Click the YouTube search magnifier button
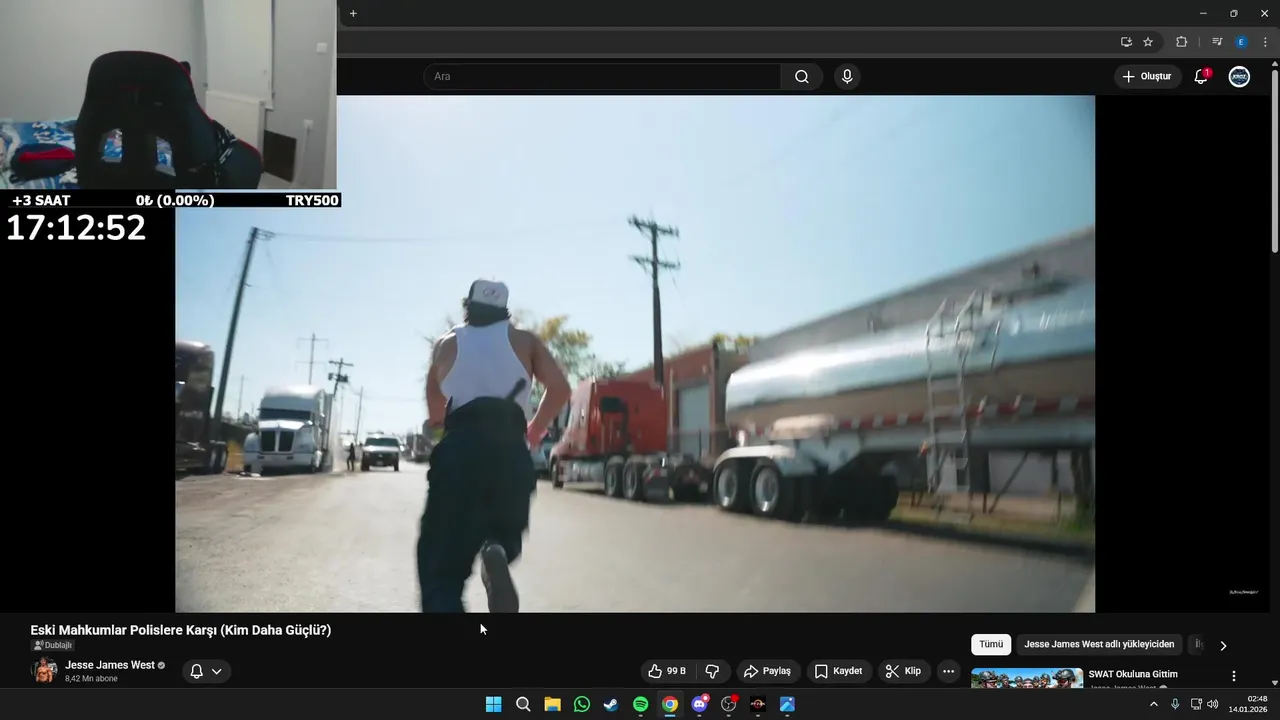 coord(802,77)
